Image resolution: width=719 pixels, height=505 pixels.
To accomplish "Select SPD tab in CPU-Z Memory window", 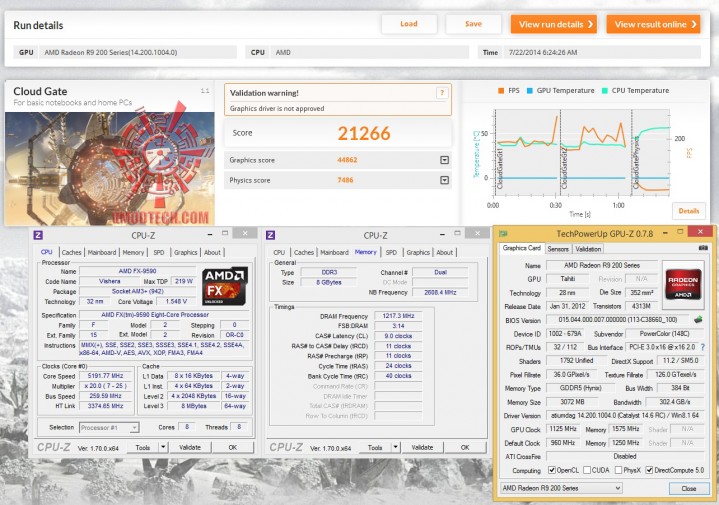I will click(391, 252).
